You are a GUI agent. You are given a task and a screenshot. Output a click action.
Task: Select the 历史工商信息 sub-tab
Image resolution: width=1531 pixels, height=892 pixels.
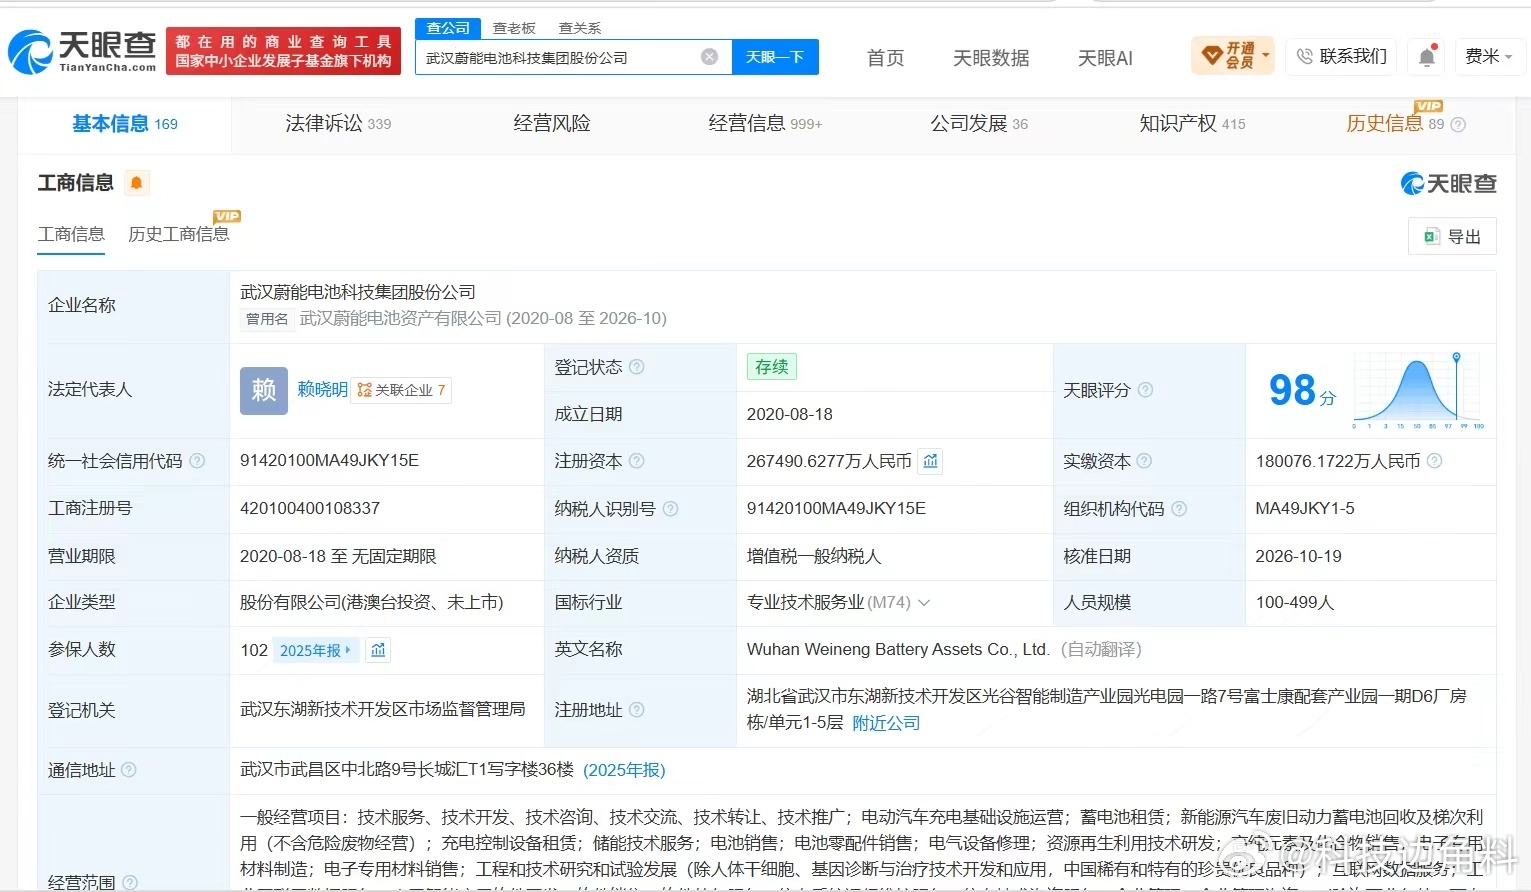(x=179, y=234)
